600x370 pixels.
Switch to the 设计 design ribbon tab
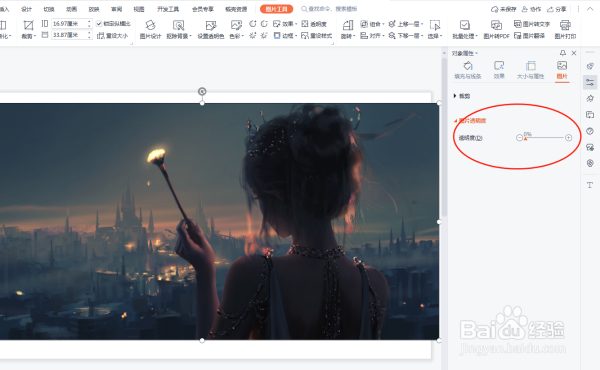click(26, 9)
